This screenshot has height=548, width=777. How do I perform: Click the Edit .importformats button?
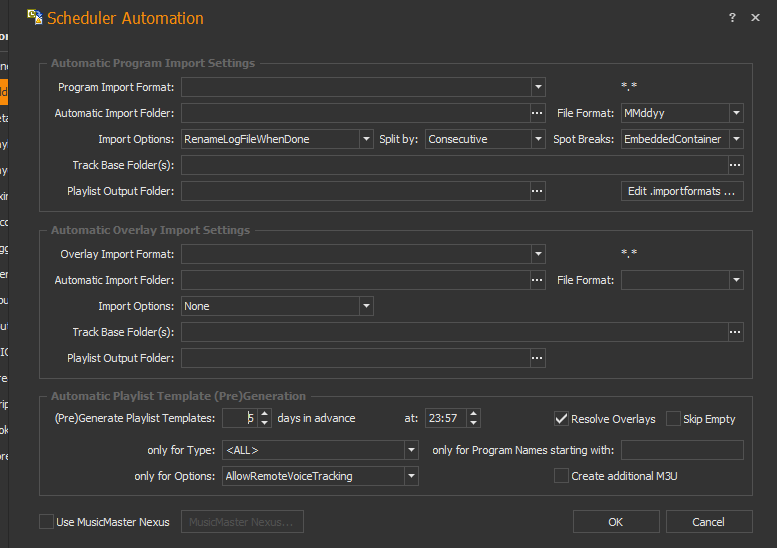point(682,191)
